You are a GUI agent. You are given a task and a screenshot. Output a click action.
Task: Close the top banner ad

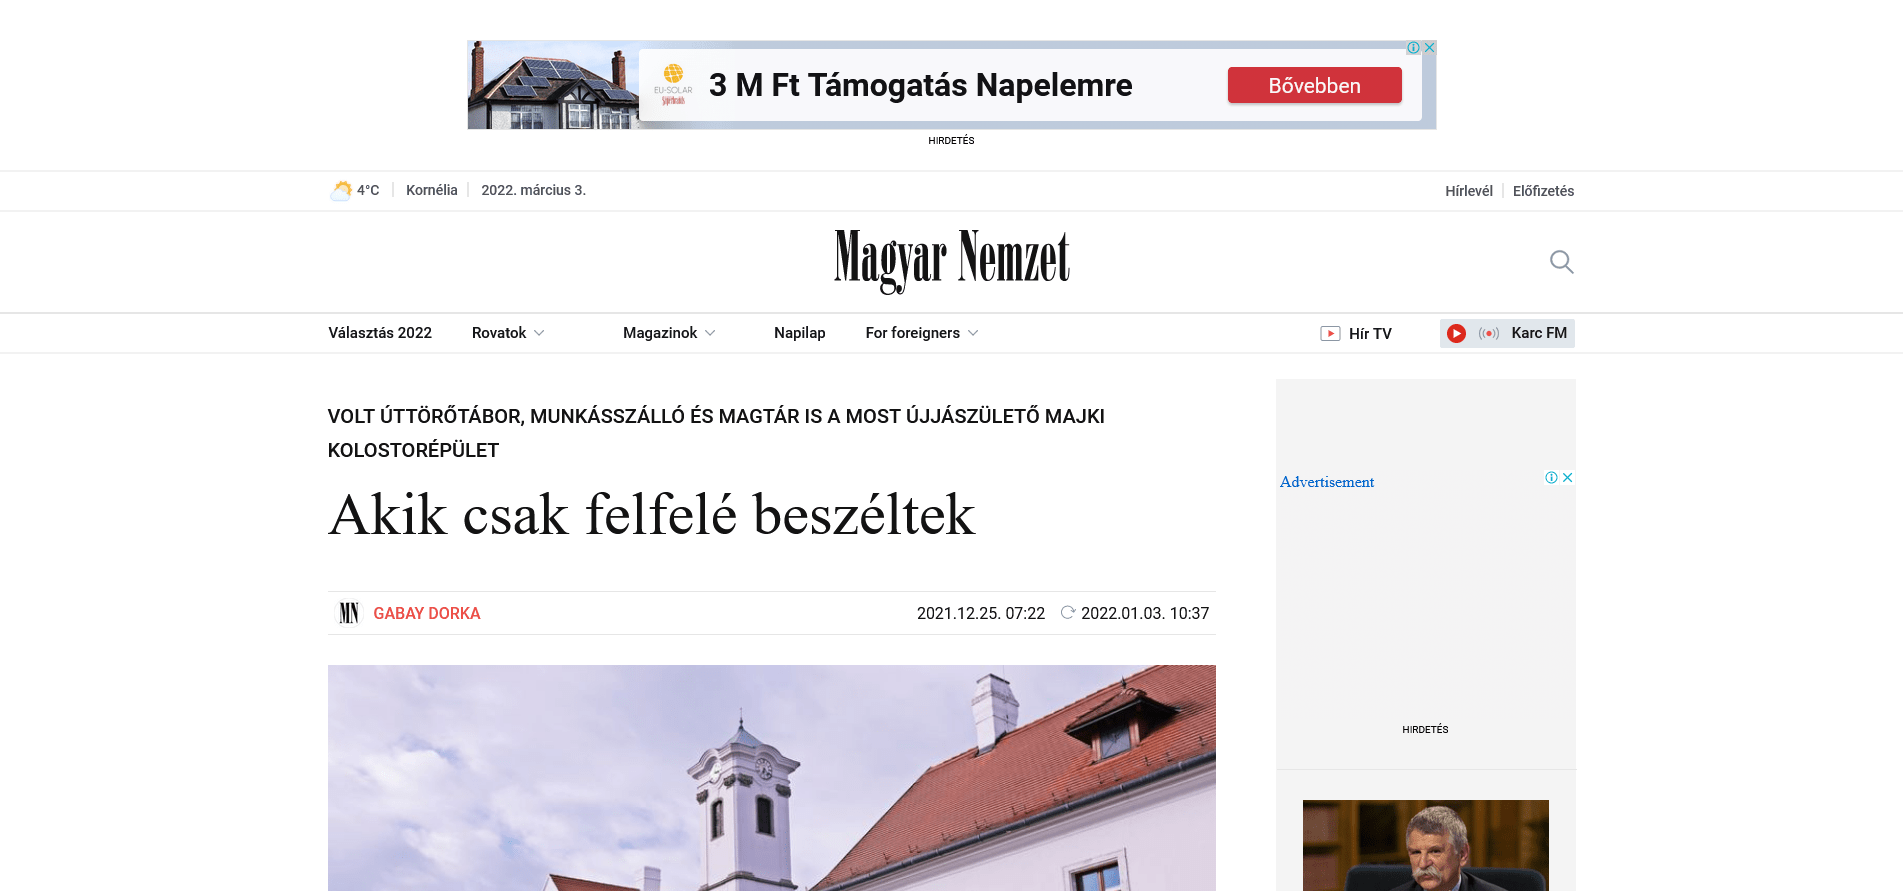pos(1430,48)
